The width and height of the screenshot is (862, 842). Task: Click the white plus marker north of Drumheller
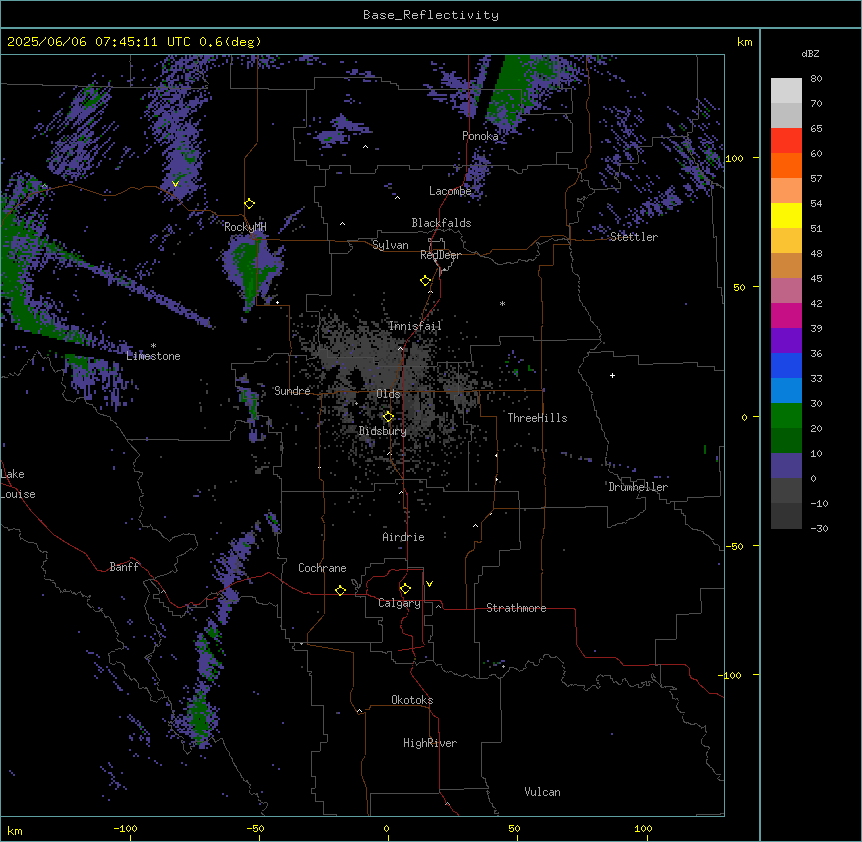click(612, 375)
